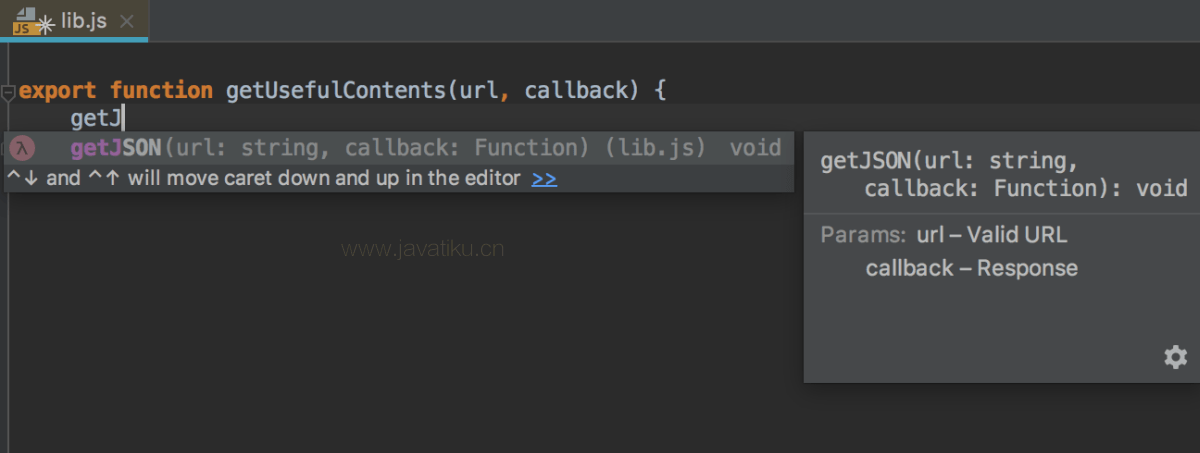Open documentation popup settings gear

click(x=1176, y=357)
